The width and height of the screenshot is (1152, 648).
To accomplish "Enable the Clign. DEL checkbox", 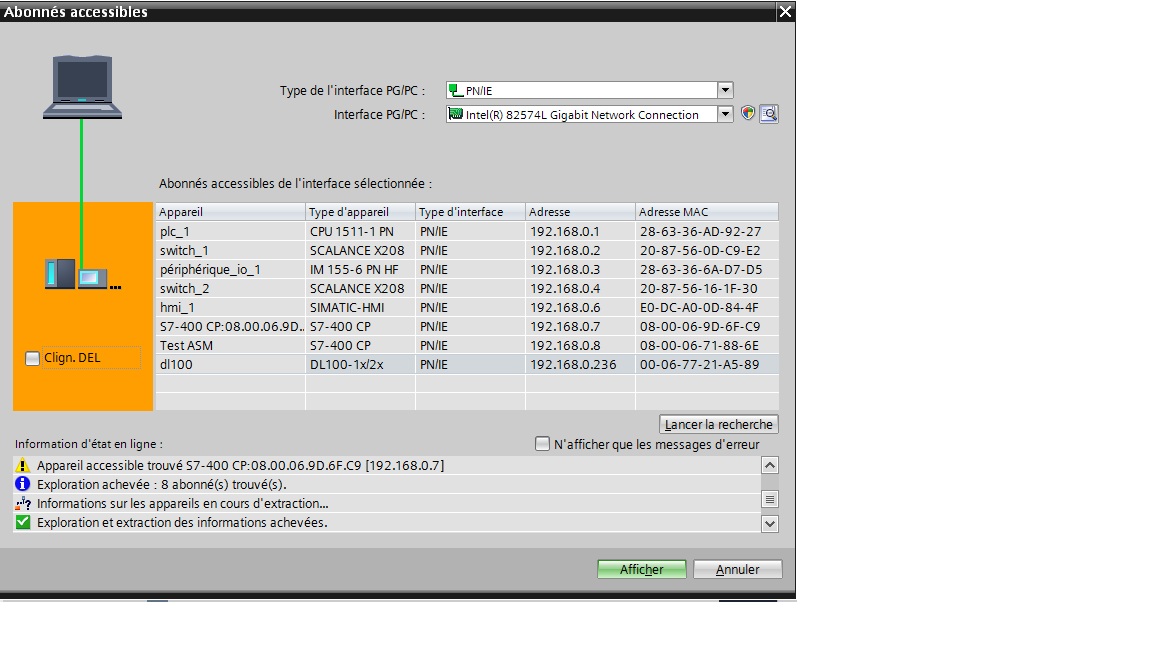I will pyautogui.click(x=33, y=358).
